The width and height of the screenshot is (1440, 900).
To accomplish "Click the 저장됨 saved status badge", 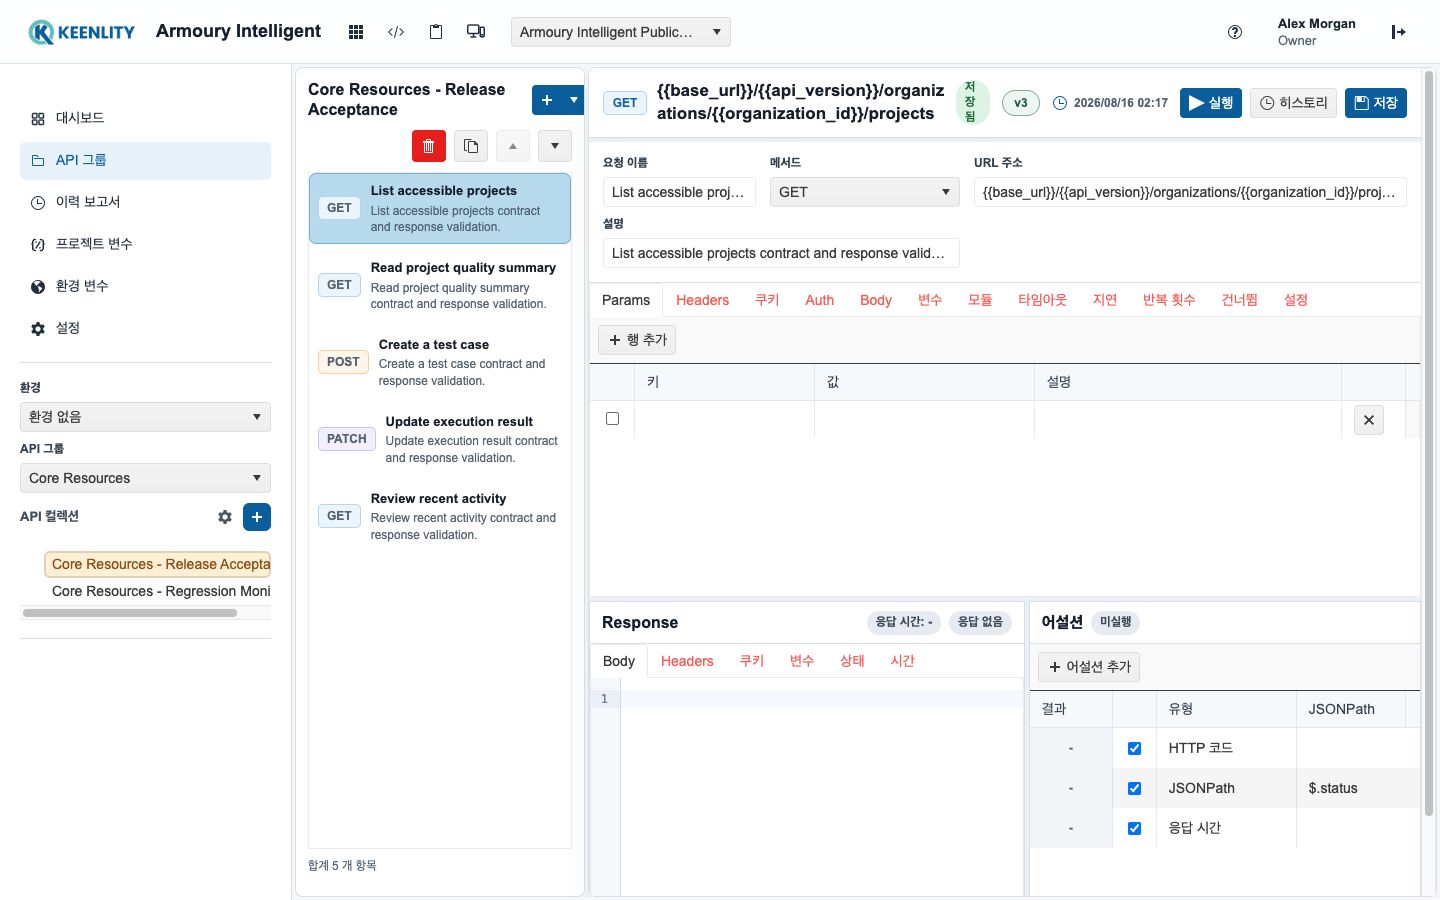I will coord(971,102).
